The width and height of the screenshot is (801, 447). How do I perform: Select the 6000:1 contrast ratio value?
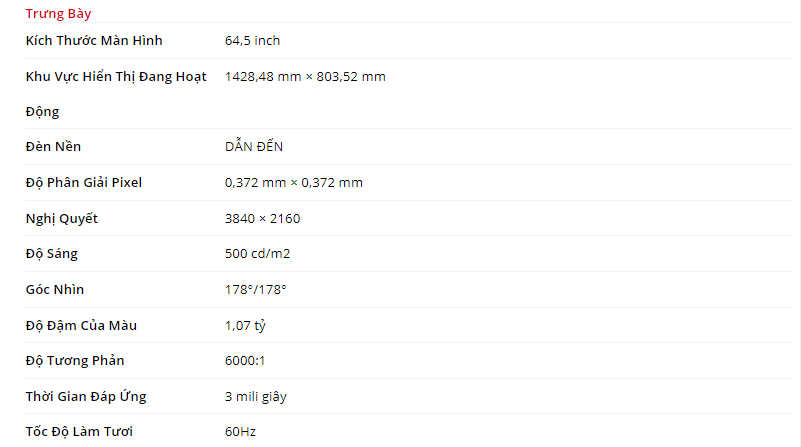pos(245,361)
